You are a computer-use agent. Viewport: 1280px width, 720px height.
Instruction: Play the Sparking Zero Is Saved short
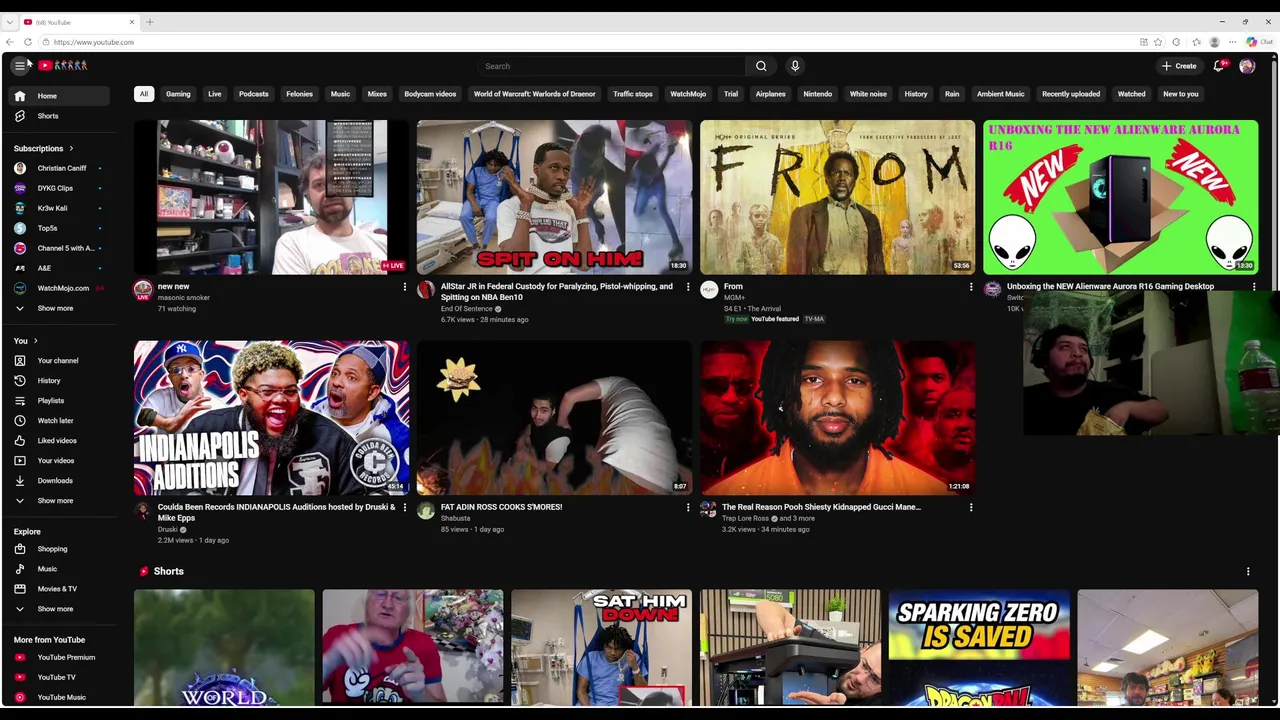pyautogui.click(x=978, y=648)
